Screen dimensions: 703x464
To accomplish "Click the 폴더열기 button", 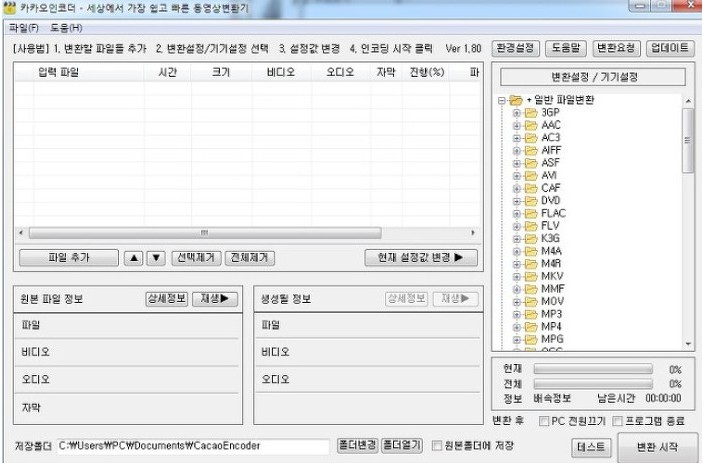I will click(x=402, y=446).
